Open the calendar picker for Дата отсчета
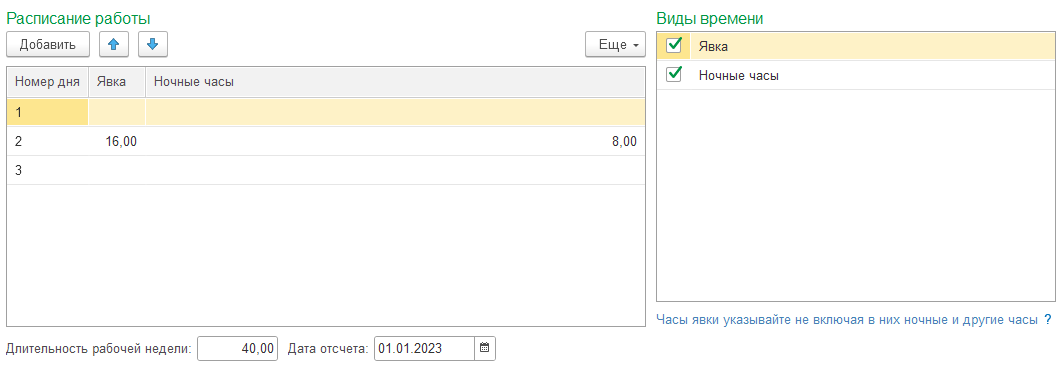The width and height of the screenshot is (1061, 367). pyautogui.click(x=484, y=349)
